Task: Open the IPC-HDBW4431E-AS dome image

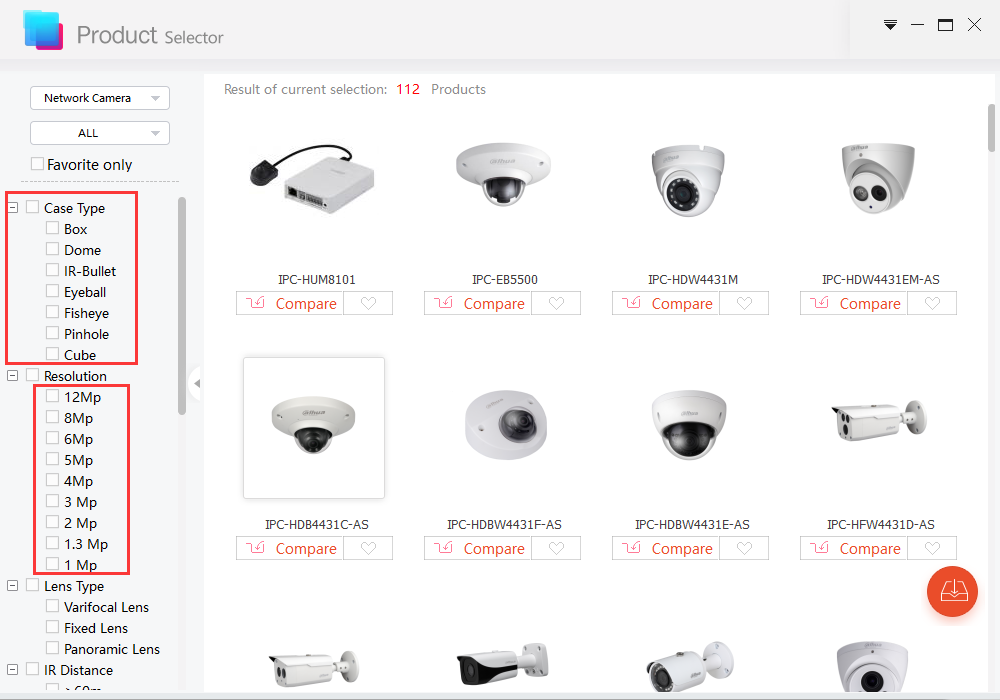Action: pos(689,425)
